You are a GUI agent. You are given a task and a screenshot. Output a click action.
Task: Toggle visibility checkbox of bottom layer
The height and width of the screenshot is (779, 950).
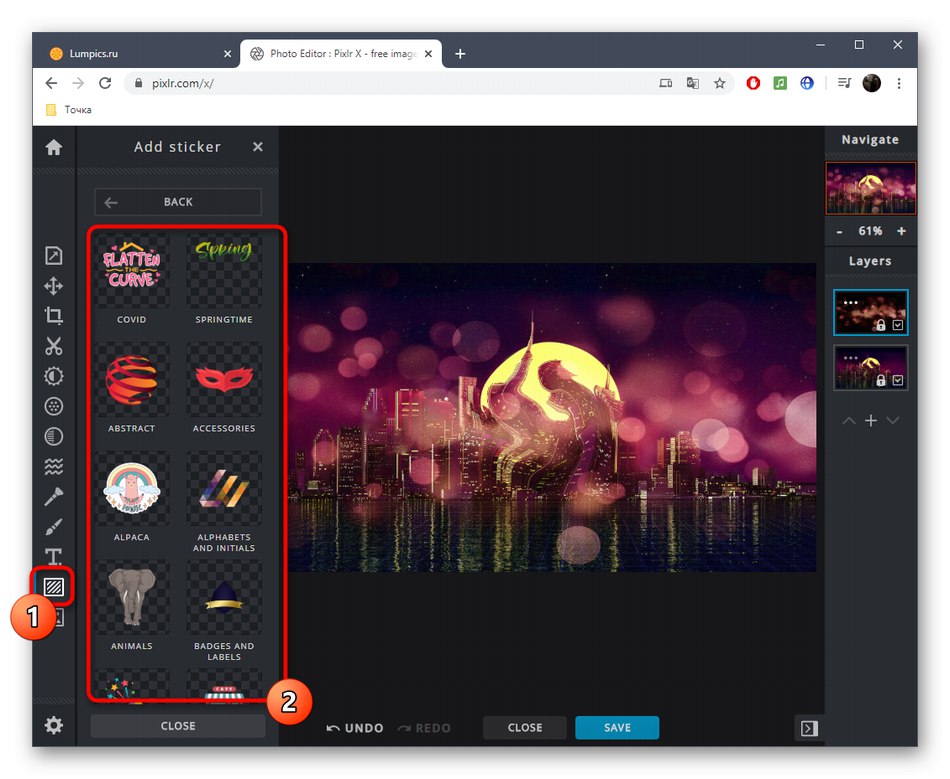pyautogui.click(x=898, y=380)
